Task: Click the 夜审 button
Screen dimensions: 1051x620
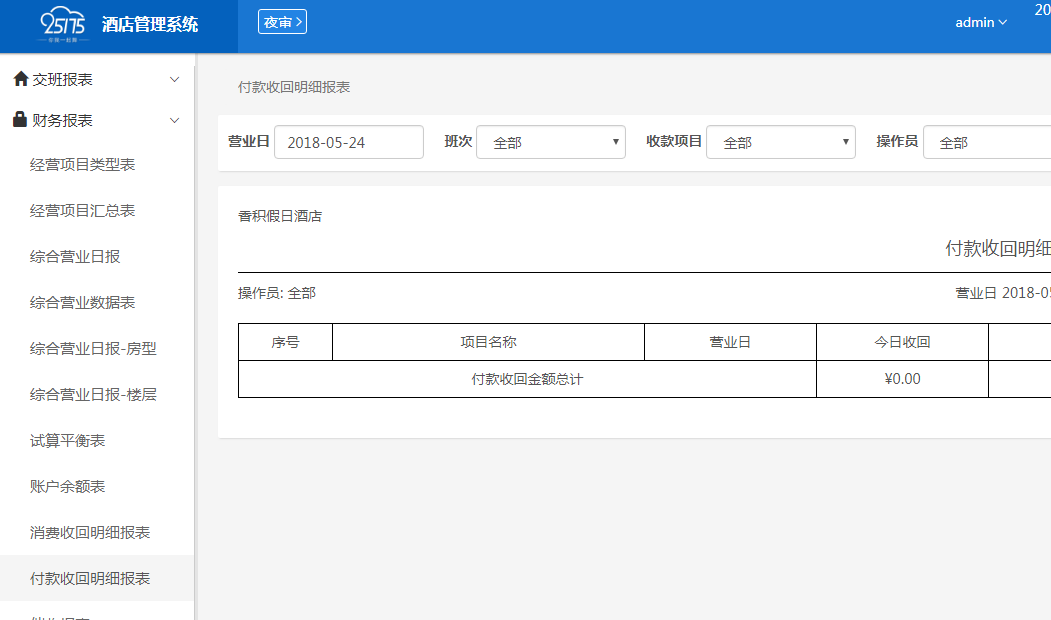Action: pyautogui.click(x=282, y=22)
